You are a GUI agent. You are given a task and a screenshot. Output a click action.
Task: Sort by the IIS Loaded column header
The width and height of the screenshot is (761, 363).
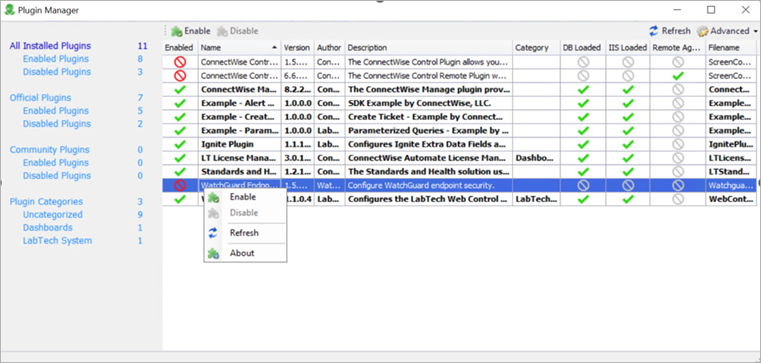(628, 48)
